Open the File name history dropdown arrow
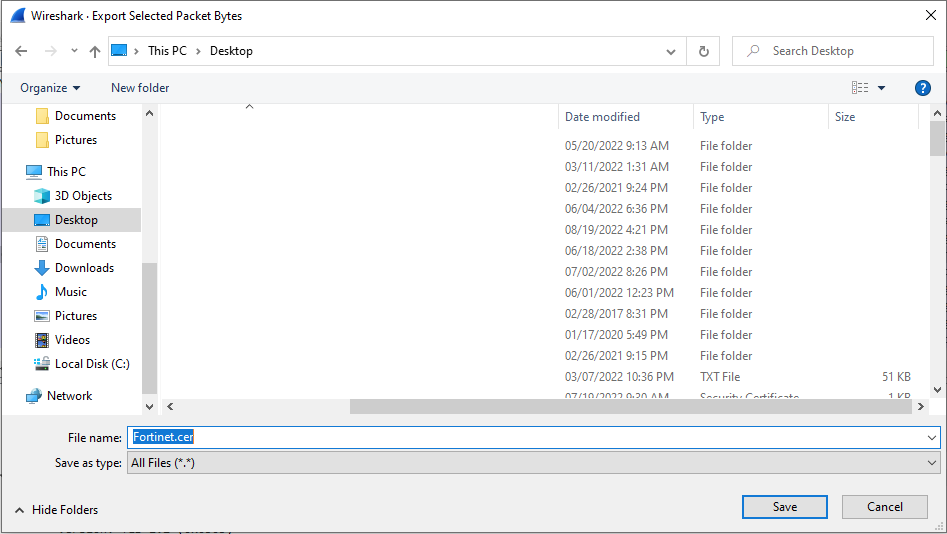Screen dimensions: 947x534 [x=933, y=437]
